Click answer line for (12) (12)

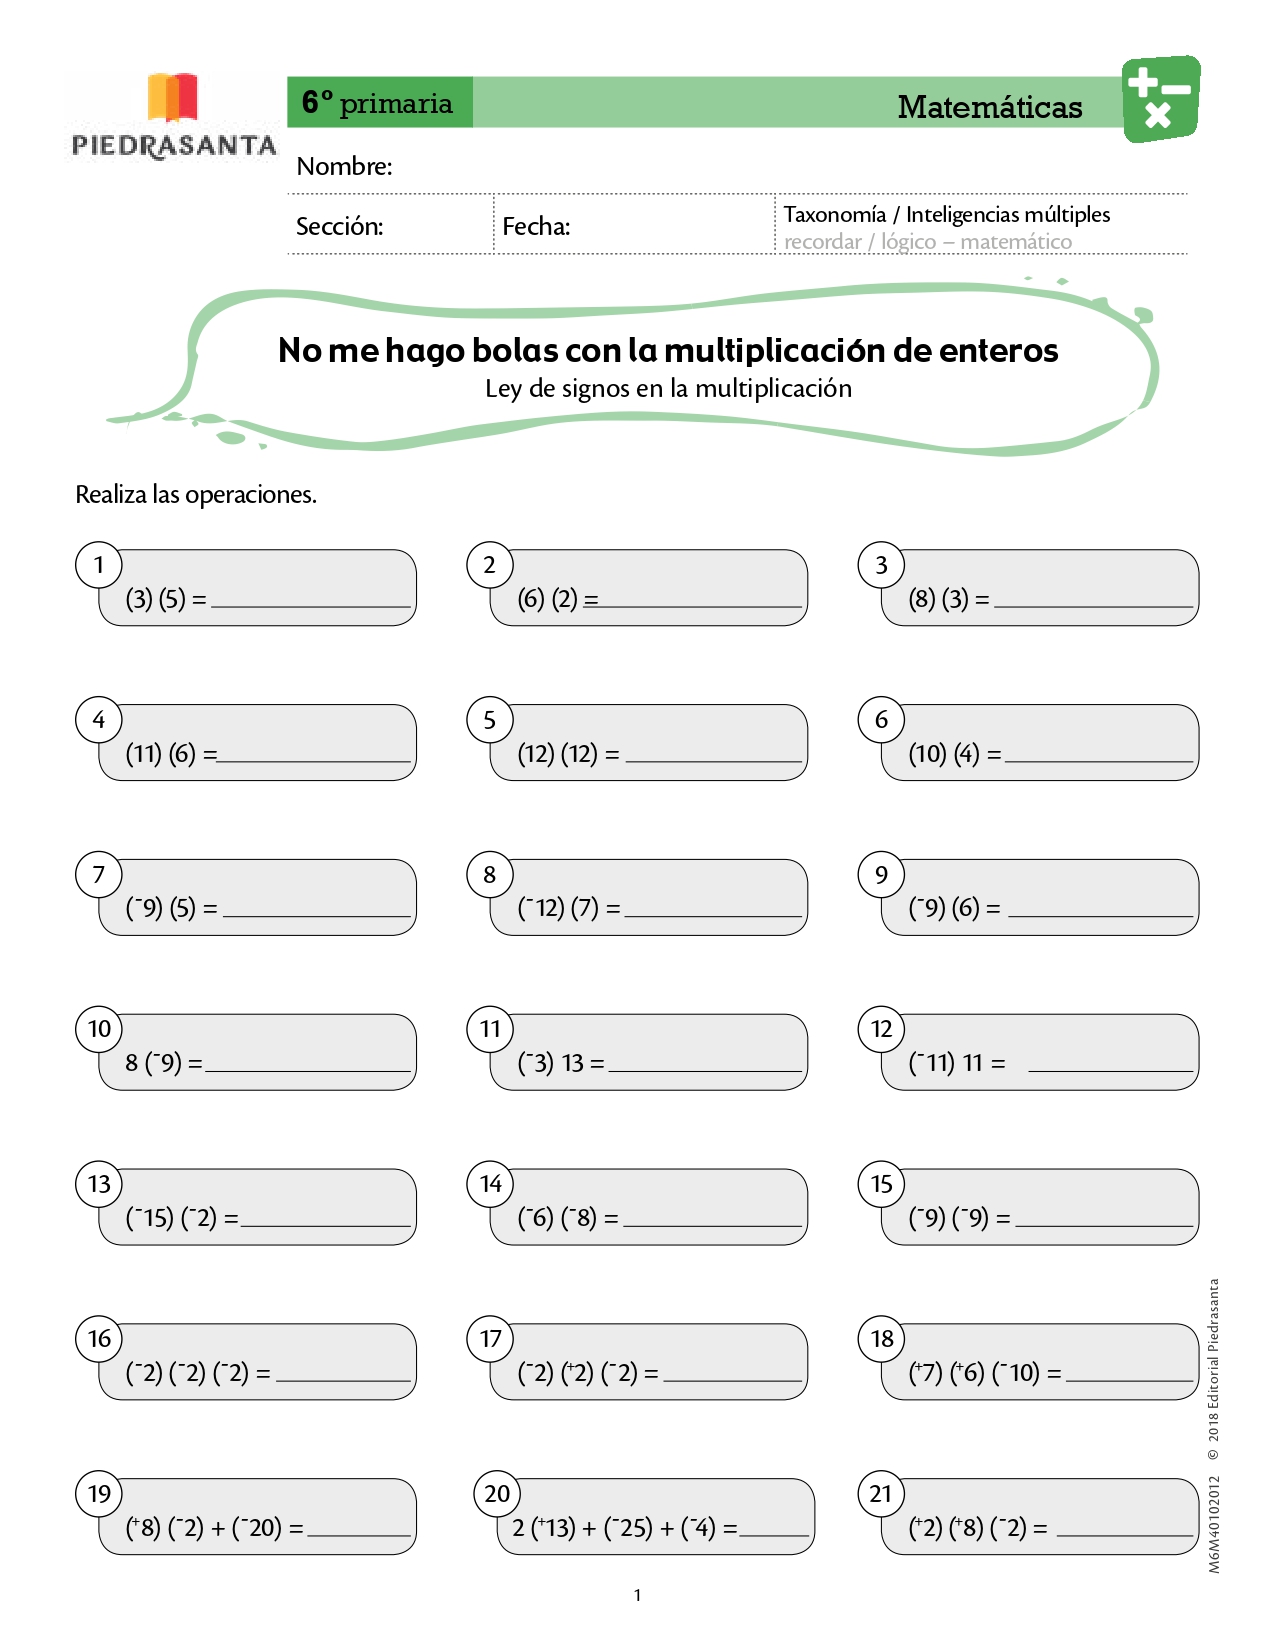[713, 760]
